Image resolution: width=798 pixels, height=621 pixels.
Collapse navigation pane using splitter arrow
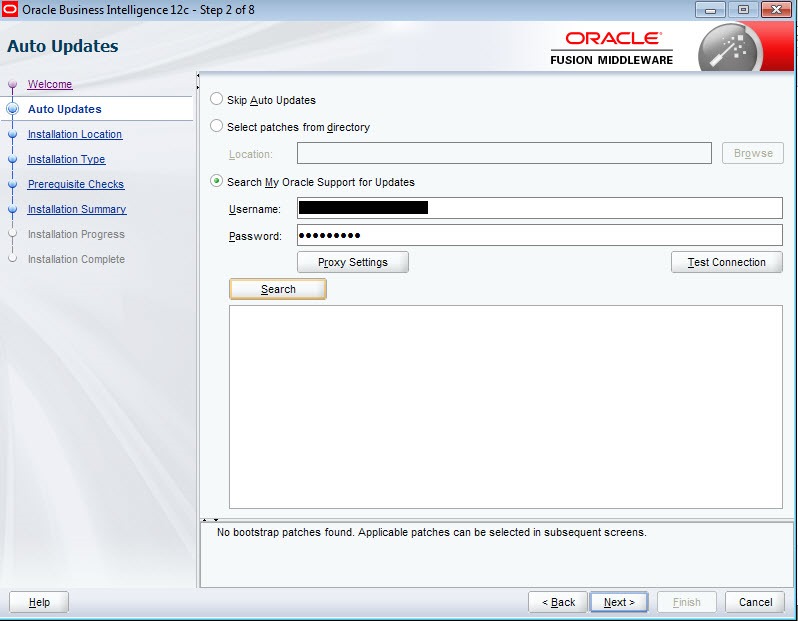(x=198, y=76)
